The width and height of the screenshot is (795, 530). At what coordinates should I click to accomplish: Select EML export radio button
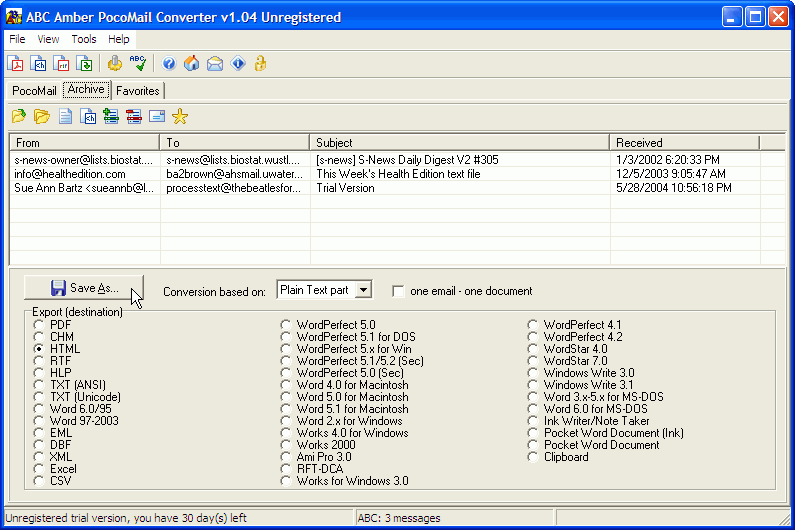point(39,433)
